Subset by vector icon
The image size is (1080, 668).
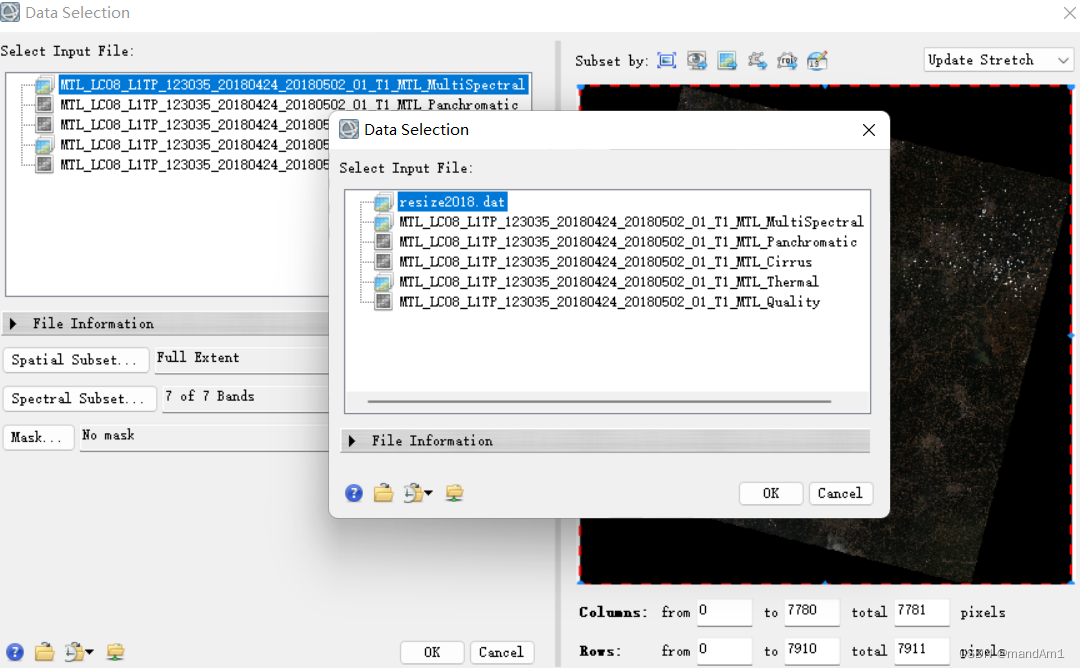[x=757, y=61]
